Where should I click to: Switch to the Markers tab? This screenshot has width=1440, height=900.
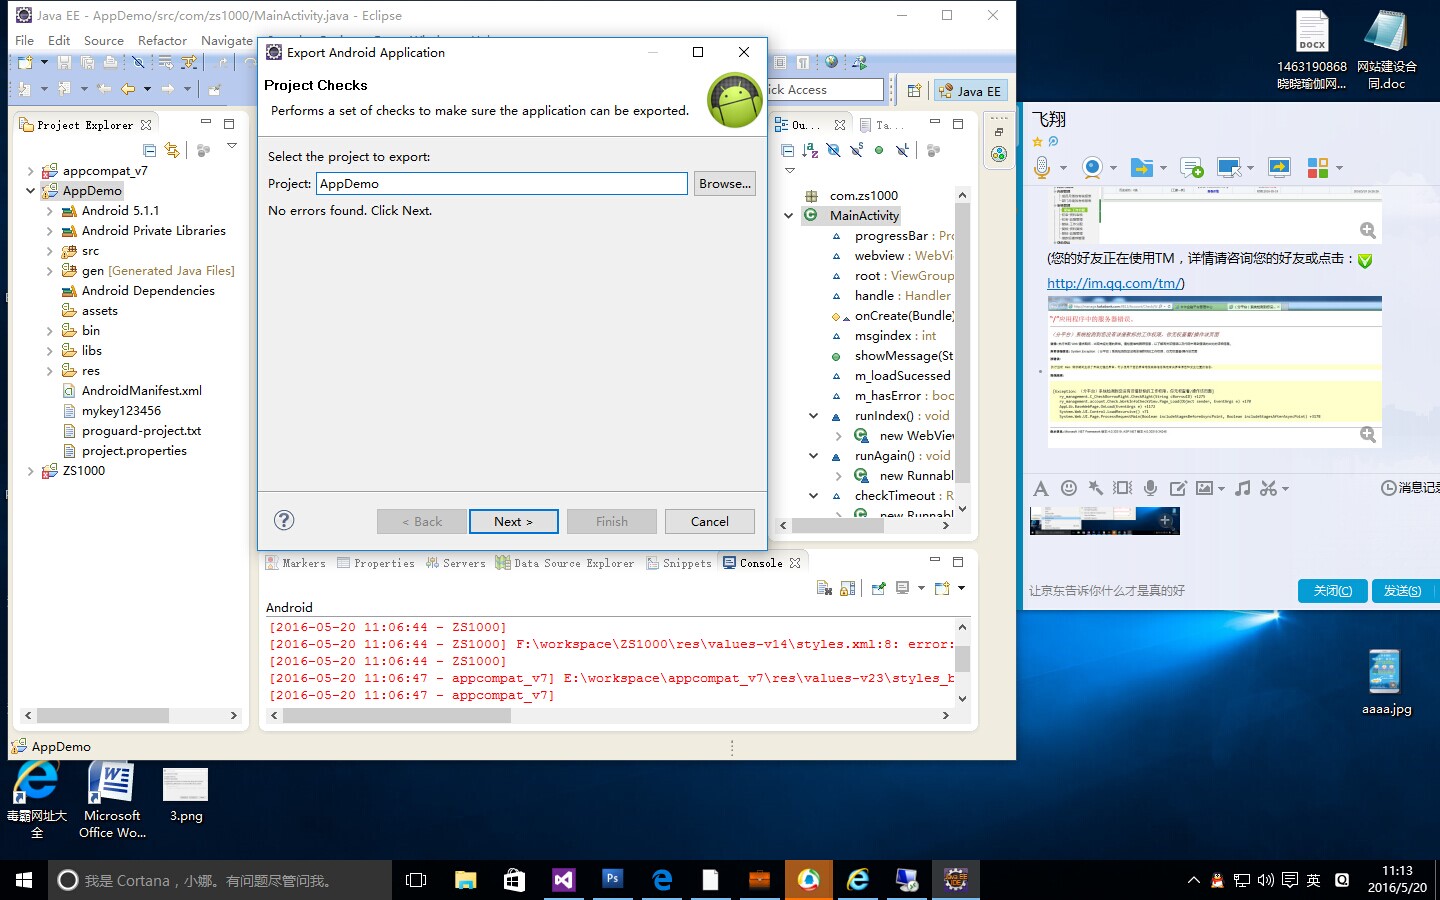[x=295, y=563]
